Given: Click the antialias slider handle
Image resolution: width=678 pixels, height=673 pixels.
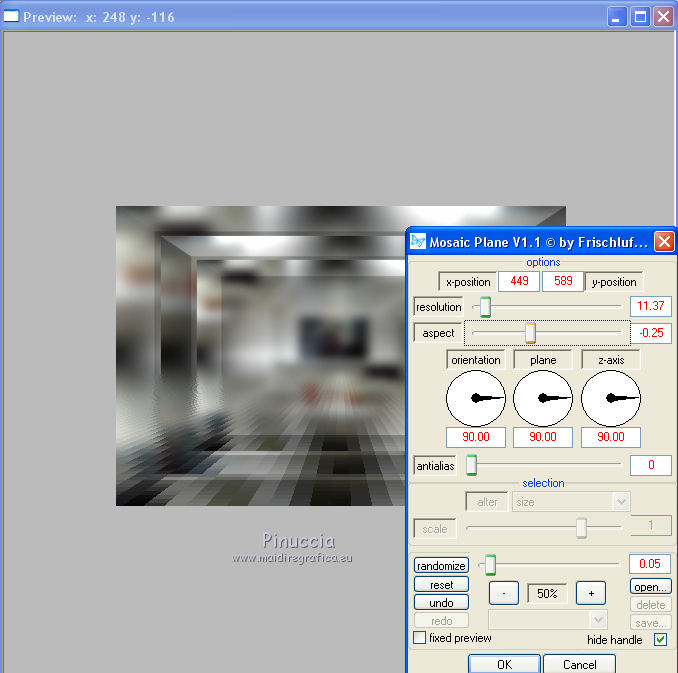Looking at the screenshot, I should click(471, 465).
